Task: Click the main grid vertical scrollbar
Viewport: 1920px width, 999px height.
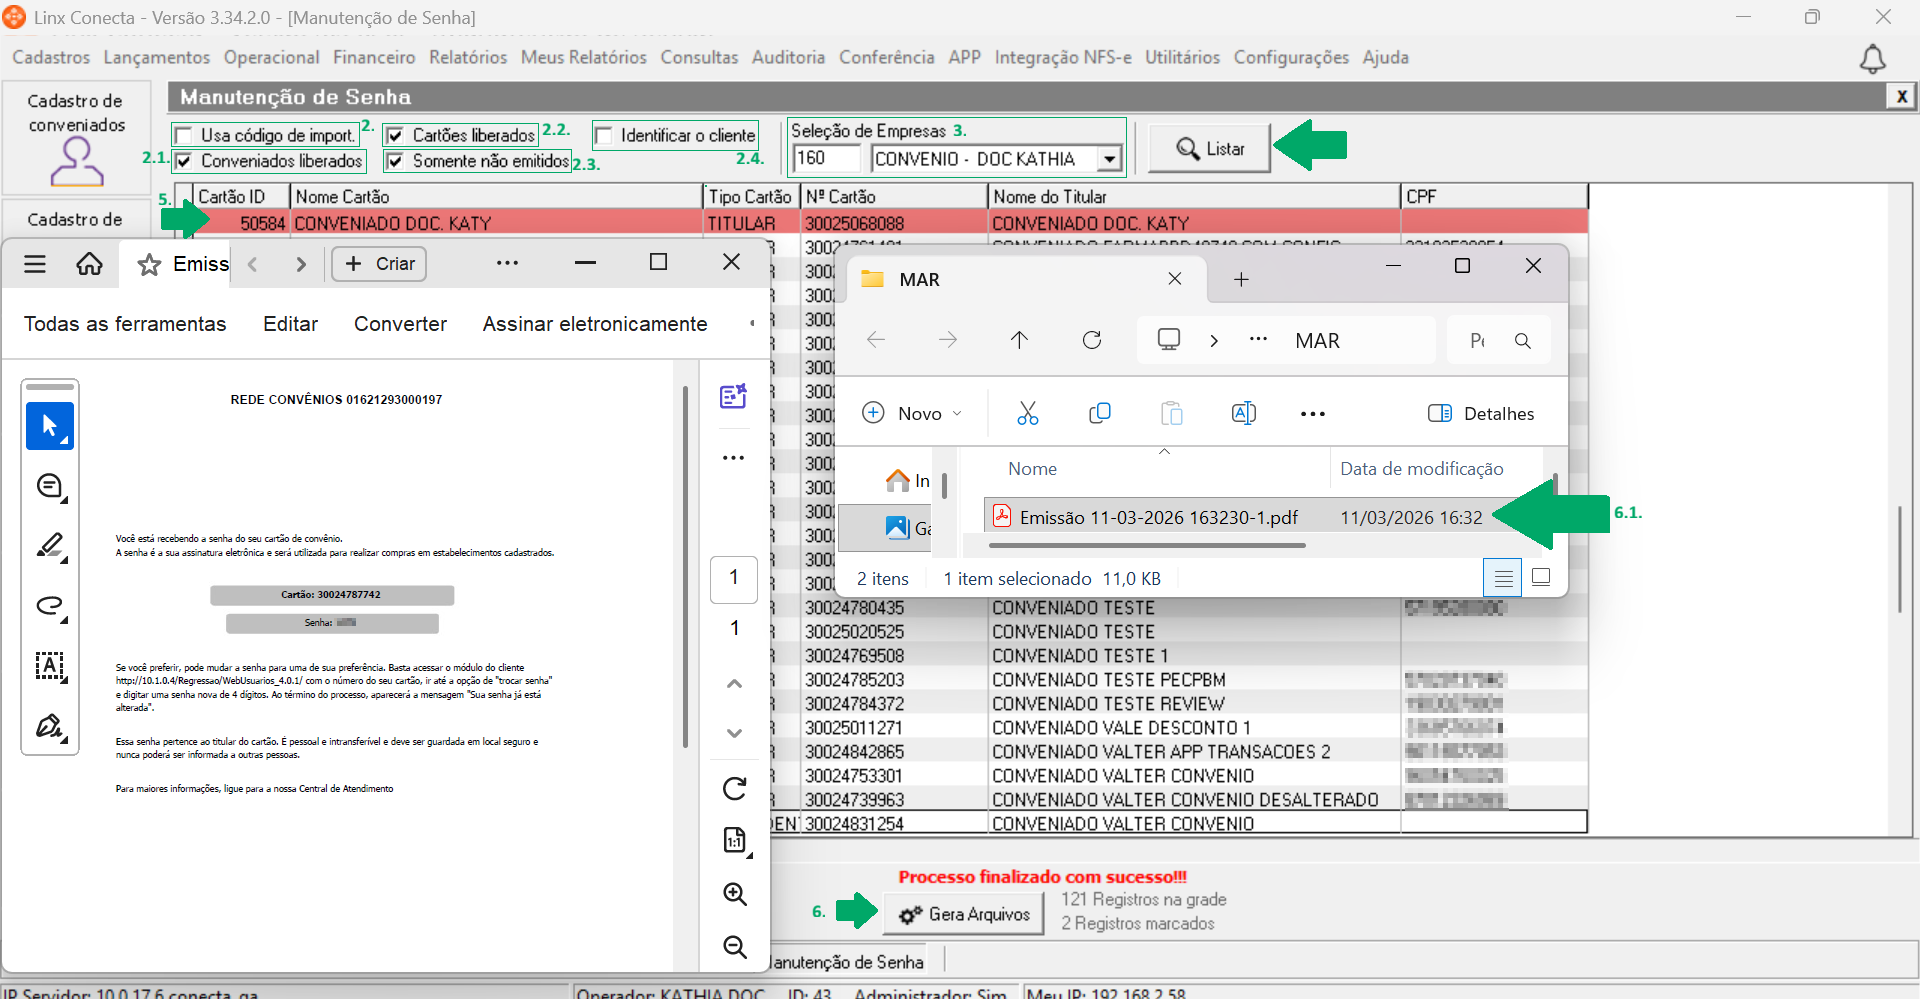Action: point(1900,560)
